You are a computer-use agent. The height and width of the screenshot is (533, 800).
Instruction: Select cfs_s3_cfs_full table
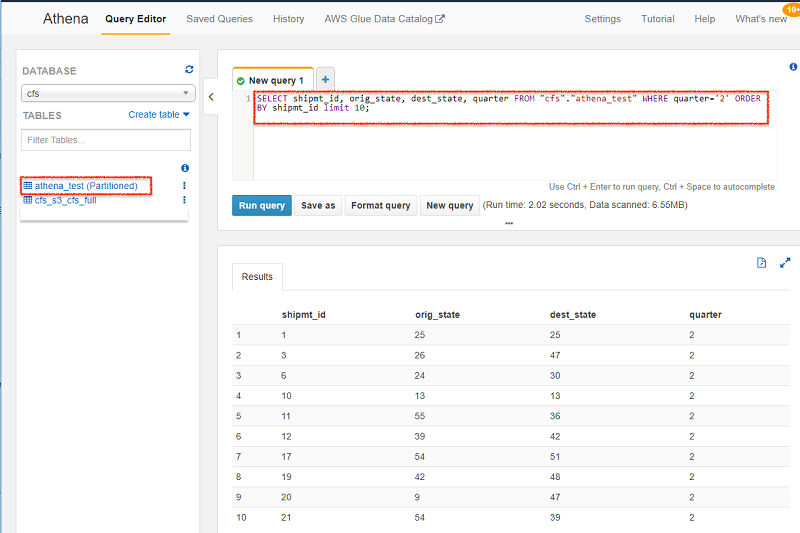[65, 200]
